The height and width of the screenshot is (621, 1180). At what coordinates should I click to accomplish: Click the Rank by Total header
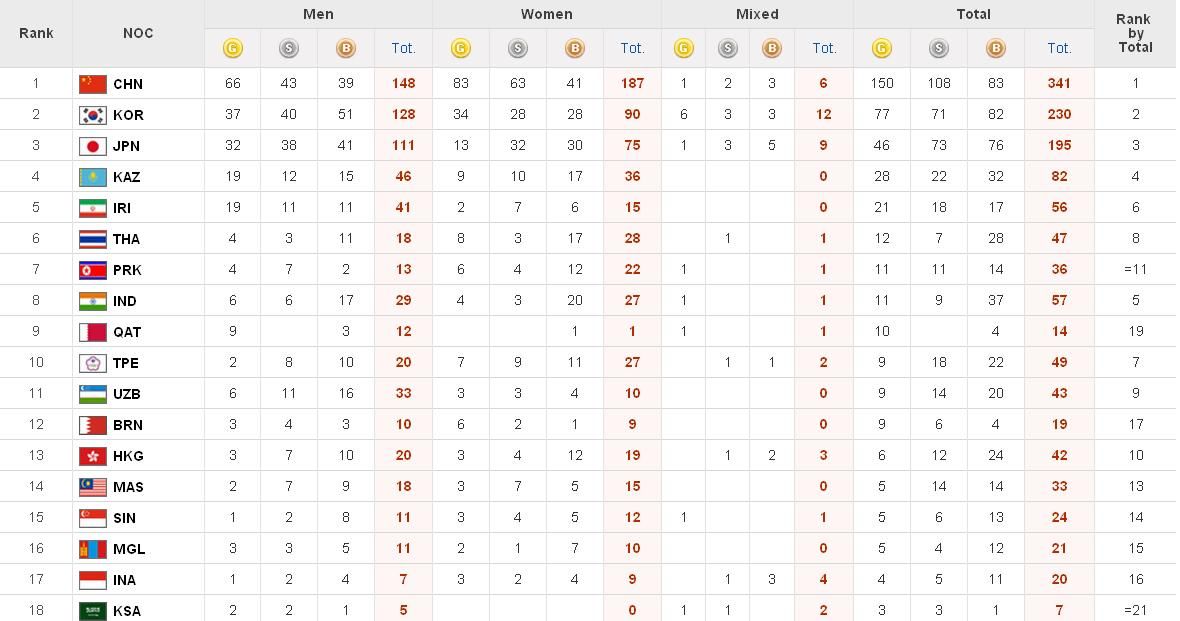click(1135, 33)
